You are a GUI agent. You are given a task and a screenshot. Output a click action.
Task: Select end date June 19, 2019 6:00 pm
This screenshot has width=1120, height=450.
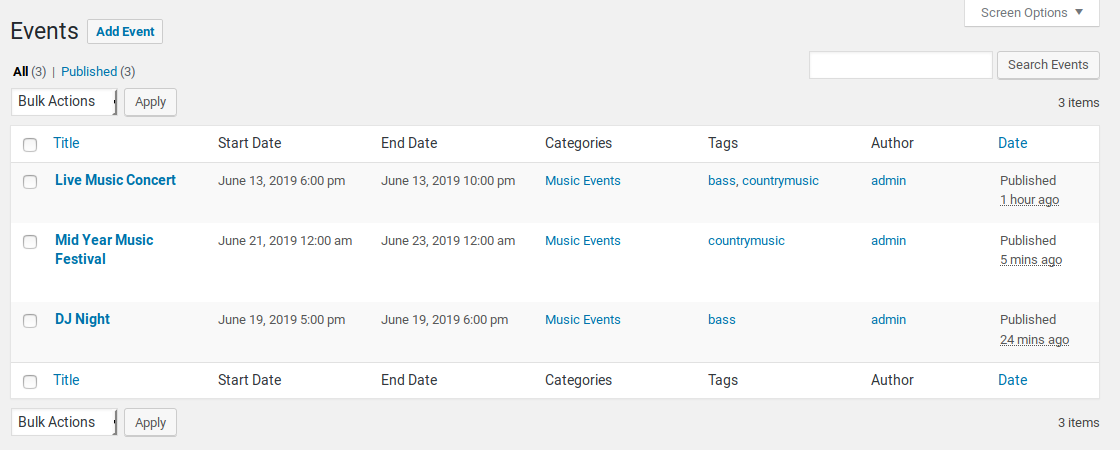click(445, 320)
